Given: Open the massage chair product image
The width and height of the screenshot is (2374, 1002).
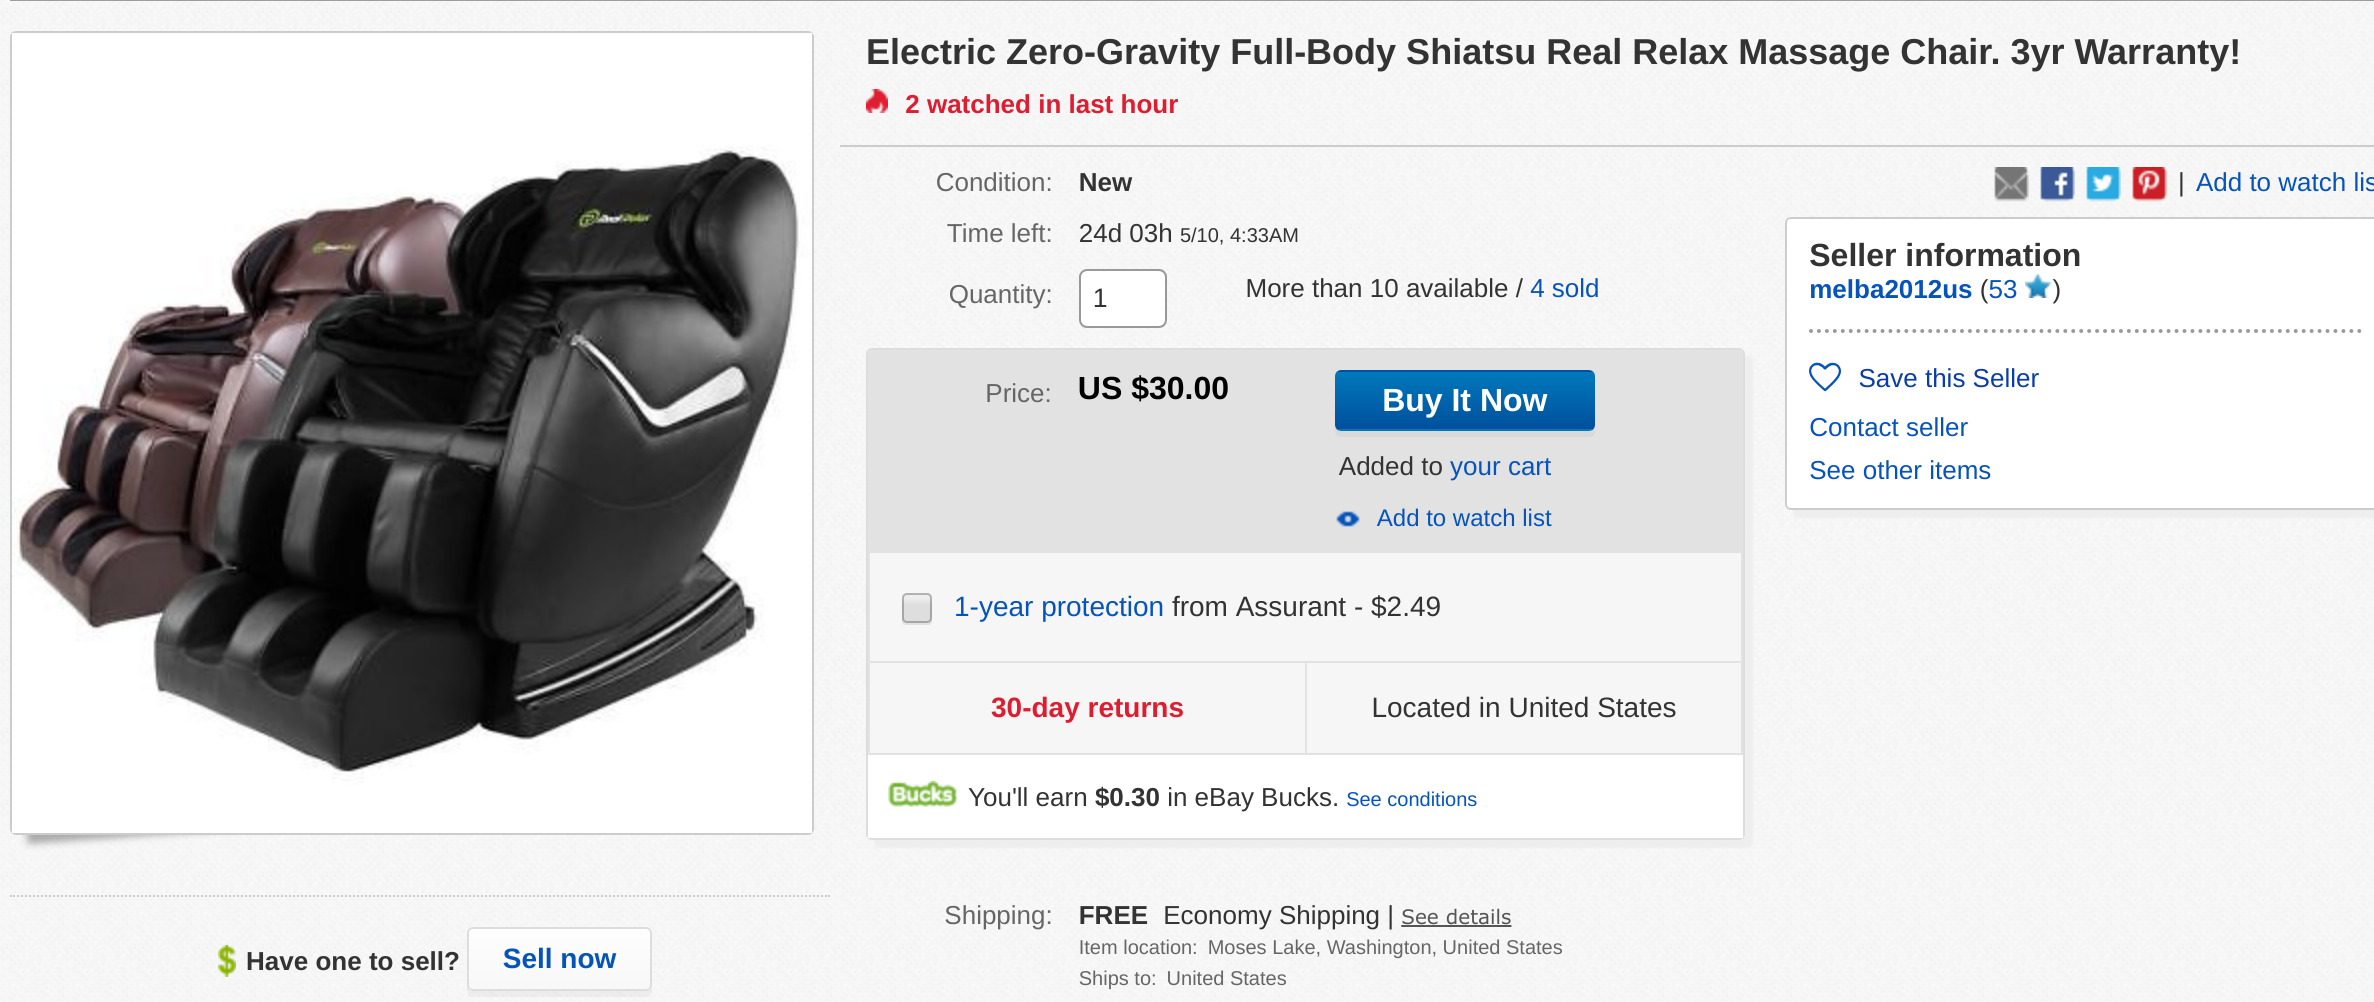Looking at the screenshot, I should click(x=412, y=433).
